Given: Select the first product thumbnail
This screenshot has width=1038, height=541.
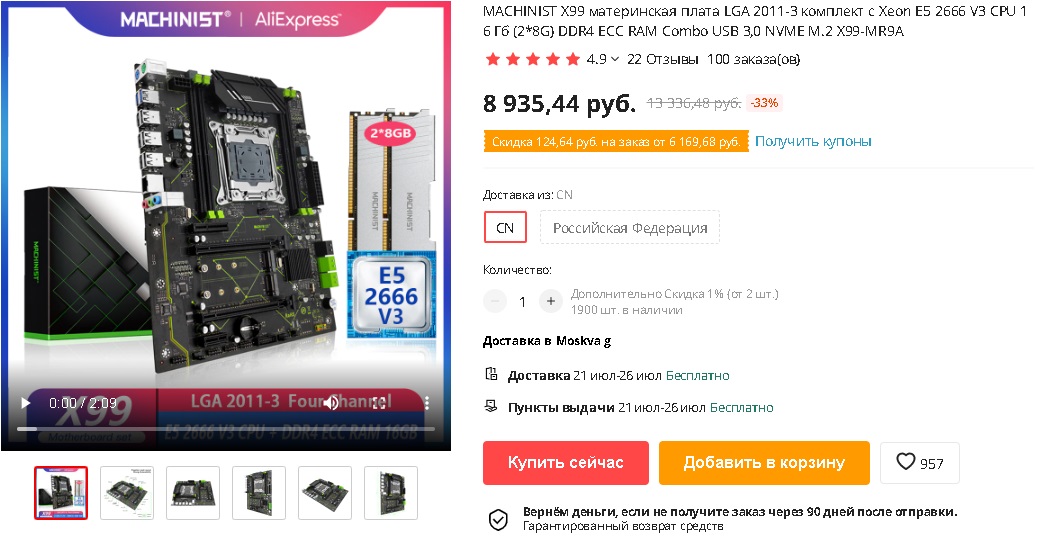Looking at the screenshot, I should (x=61, y=493).
